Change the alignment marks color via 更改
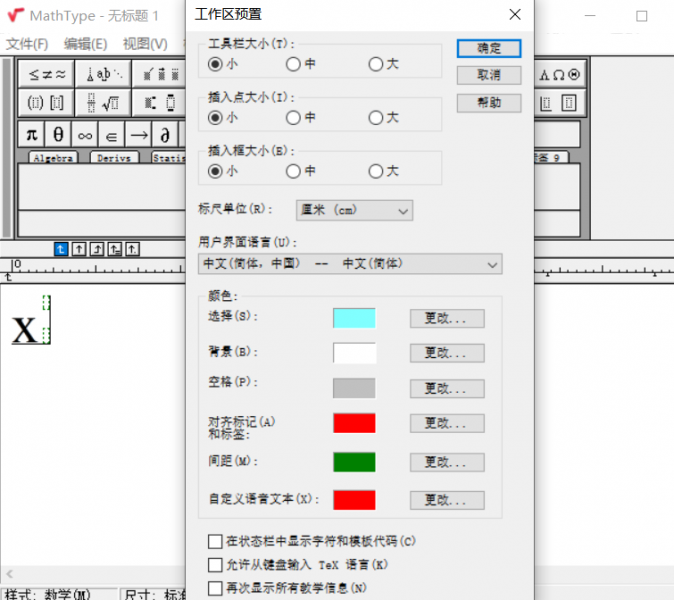 click(x=447, y=423)
